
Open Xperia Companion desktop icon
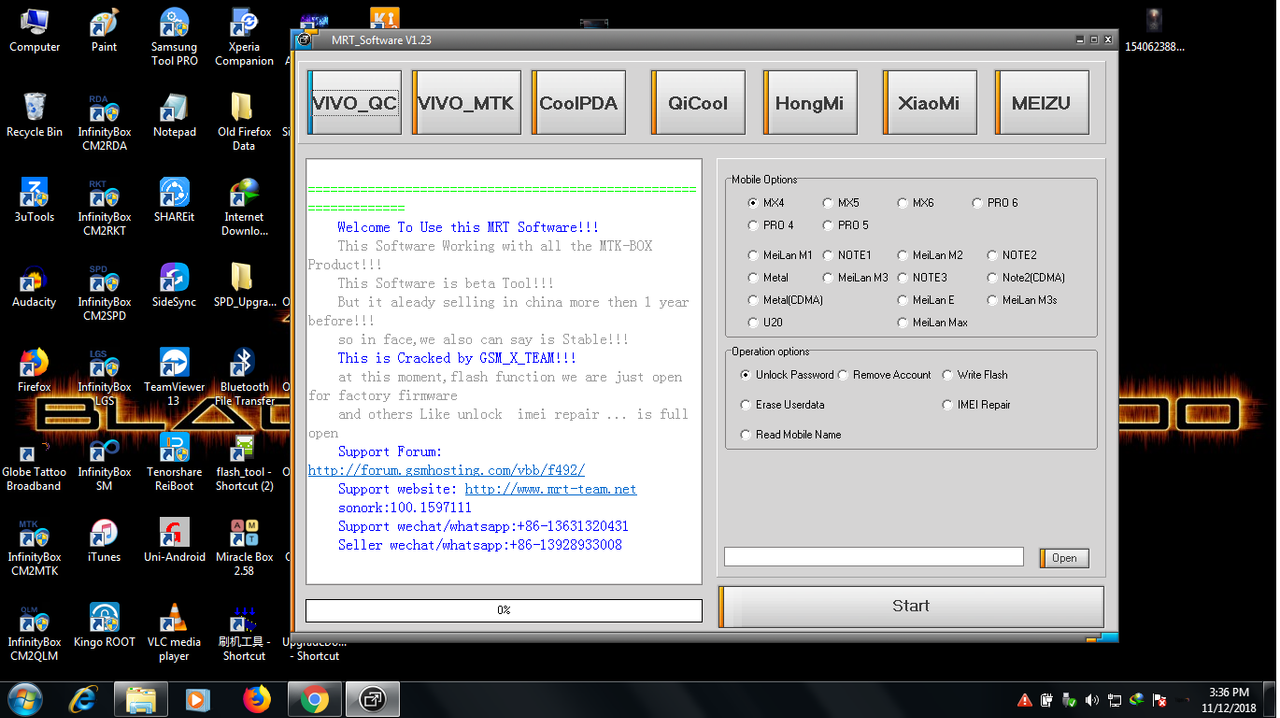pos(244,37)
